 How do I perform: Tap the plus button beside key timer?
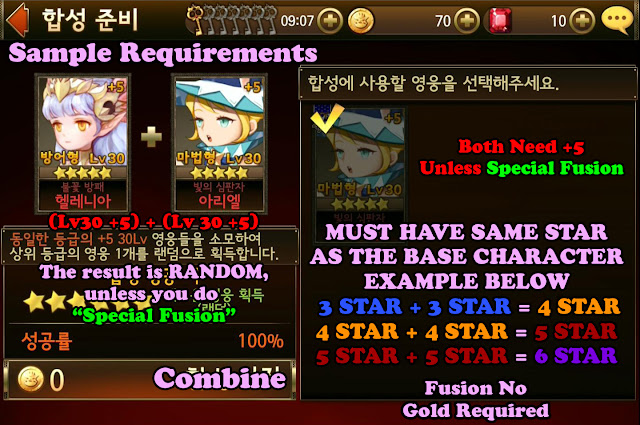tap(330, 20)
